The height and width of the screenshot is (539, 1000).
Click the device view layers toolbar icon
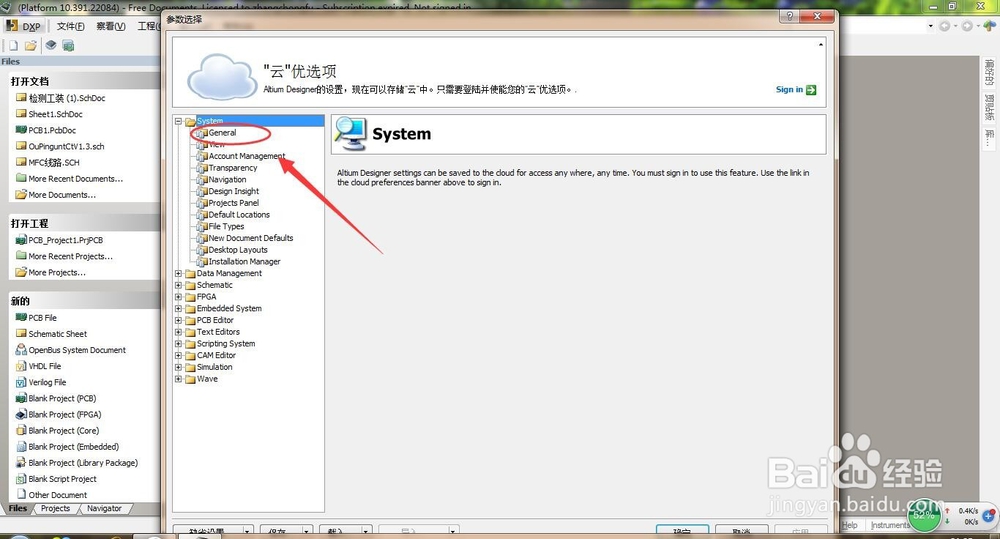50,45
